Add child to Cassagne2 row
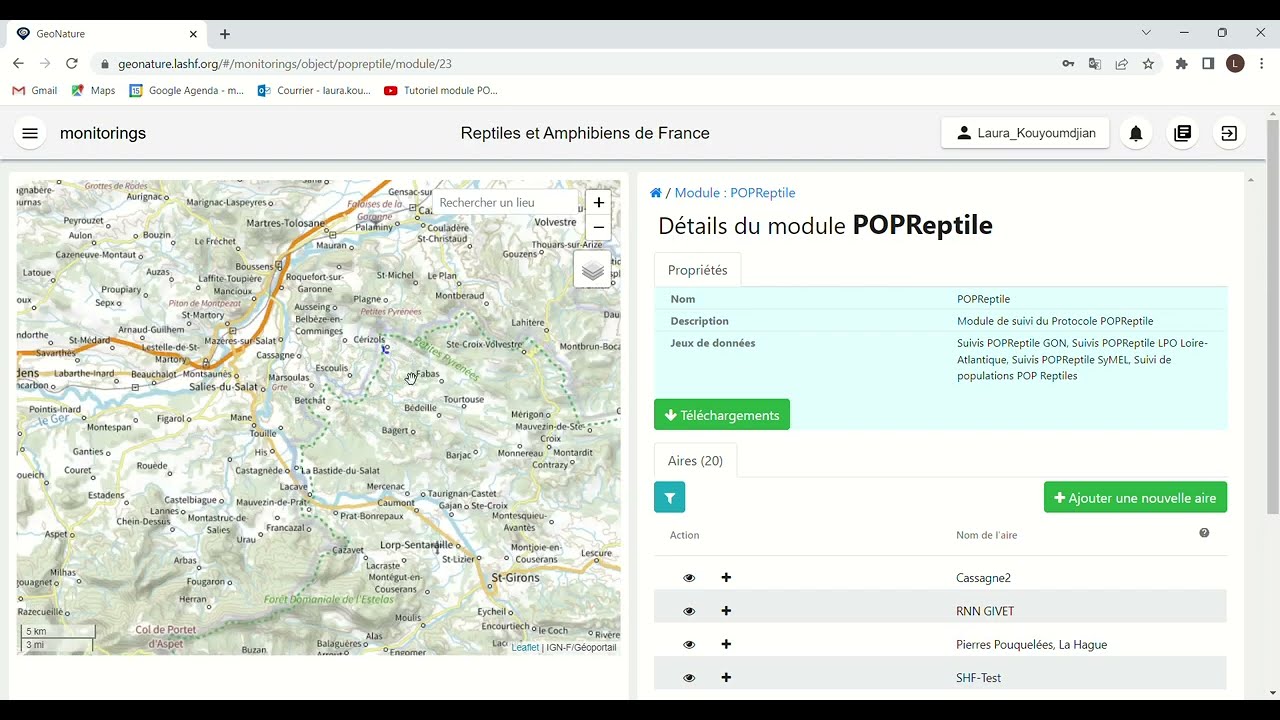Viewport: 1280px width, 720px height. (x=726, y=578)
